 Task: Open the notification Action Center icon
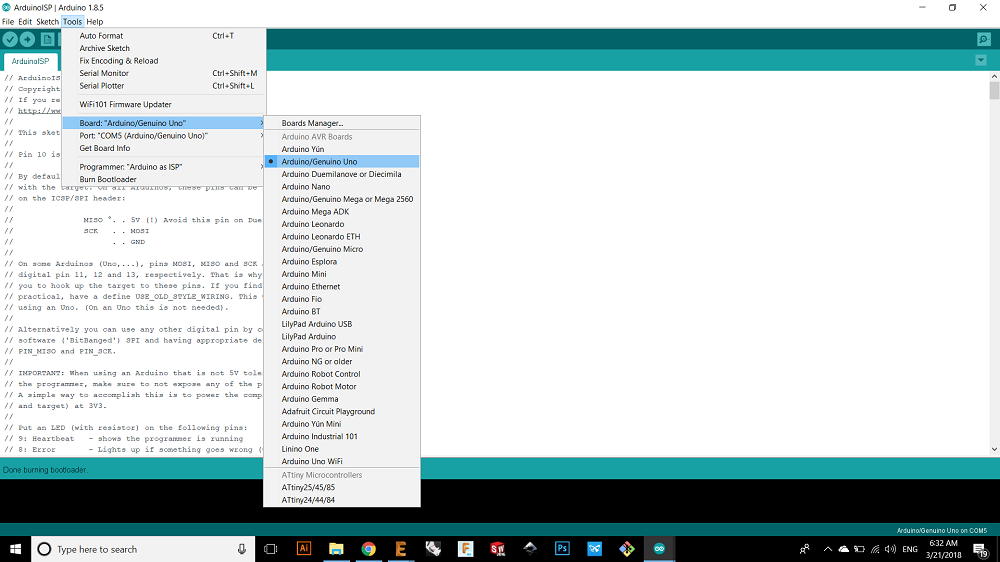point(981,549)
